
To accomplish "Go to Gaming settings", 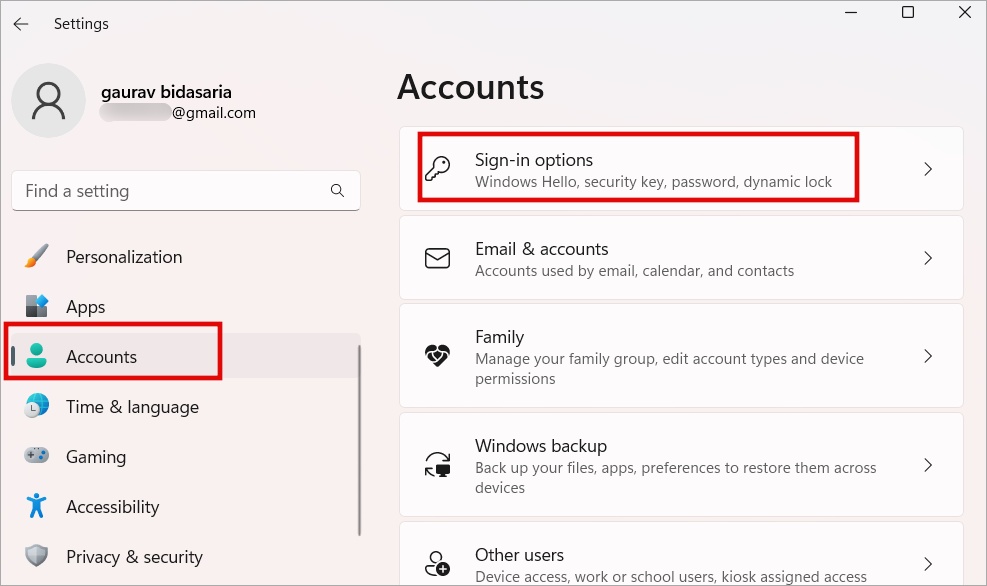I will coord(186,456).
